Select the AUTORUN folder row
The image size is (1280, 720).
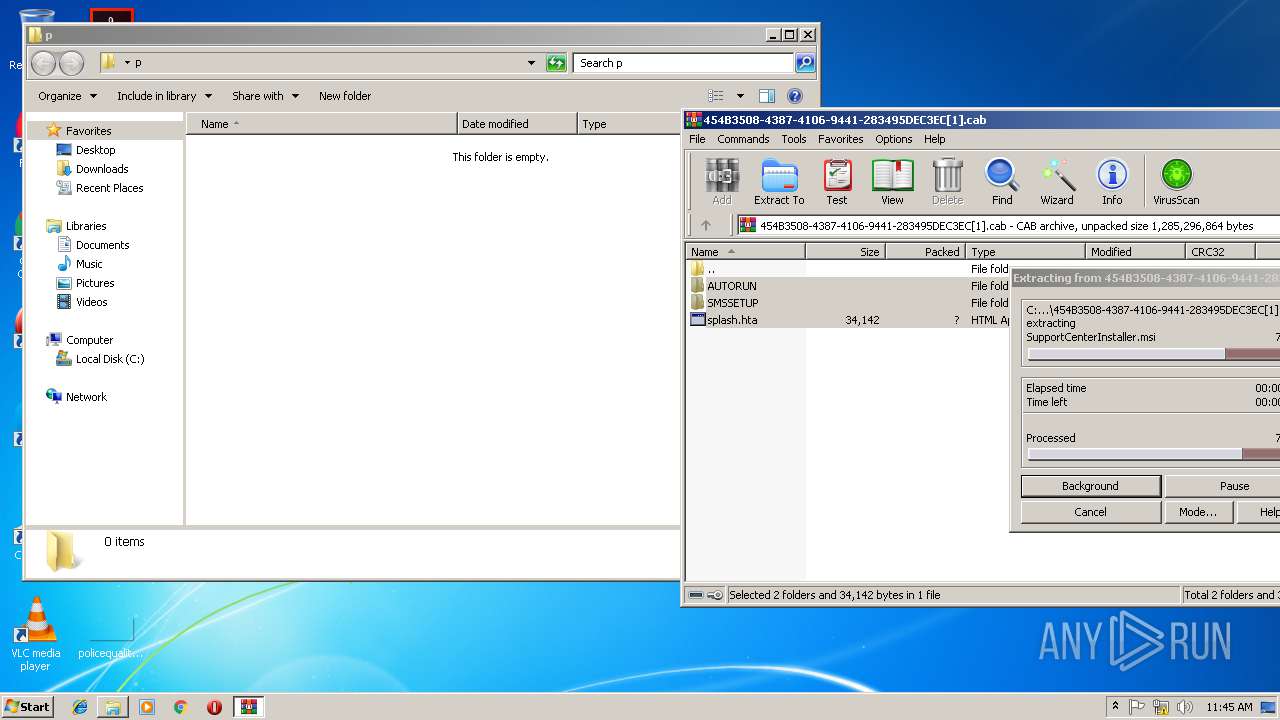point(848,286)
